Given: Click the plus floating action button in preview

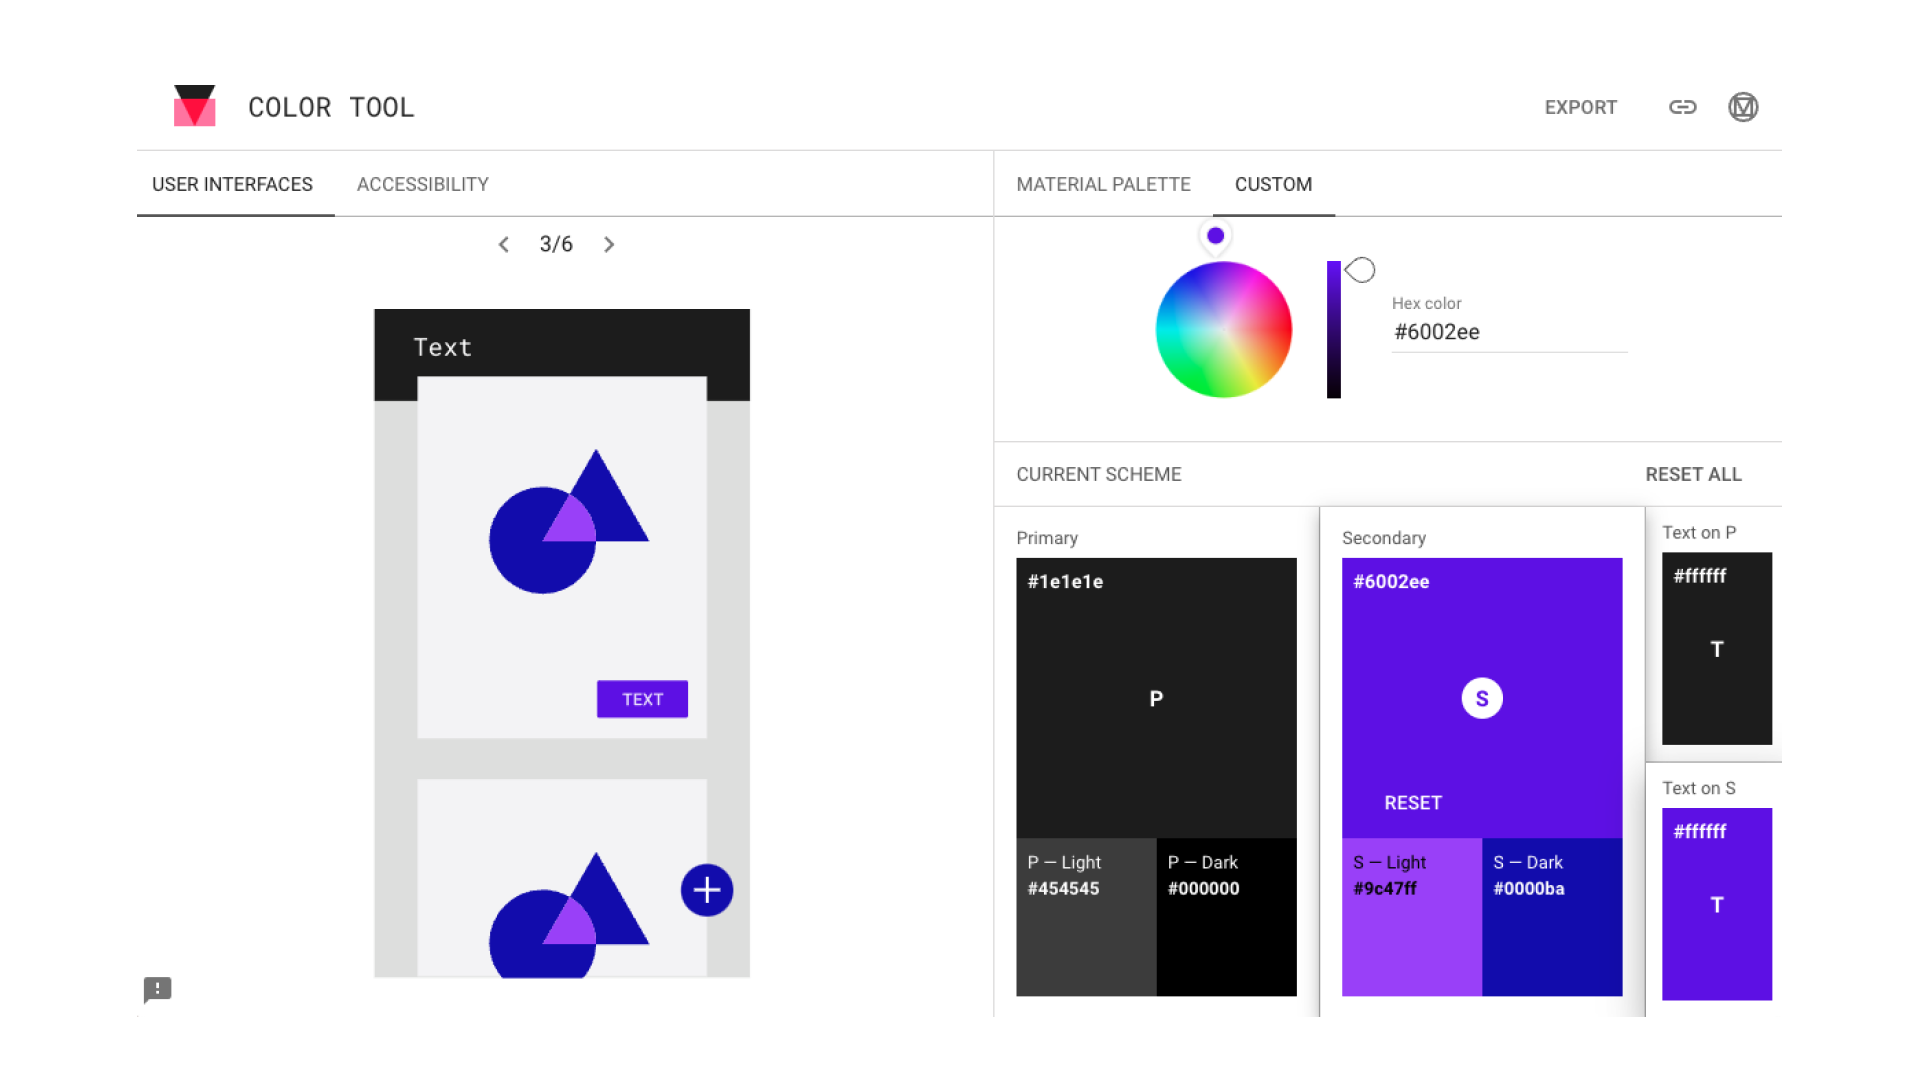Looking at the screenshot, I should click(707, 890).
